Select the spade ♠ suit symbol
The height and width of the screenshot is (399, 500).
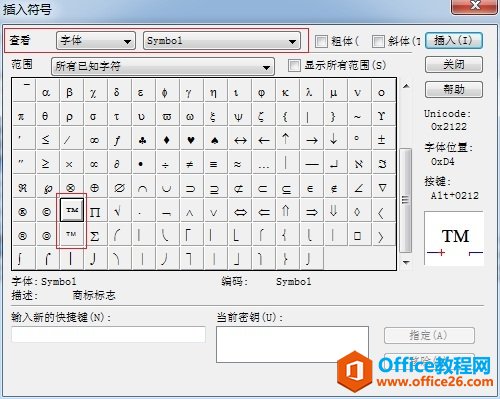[215, 139]
